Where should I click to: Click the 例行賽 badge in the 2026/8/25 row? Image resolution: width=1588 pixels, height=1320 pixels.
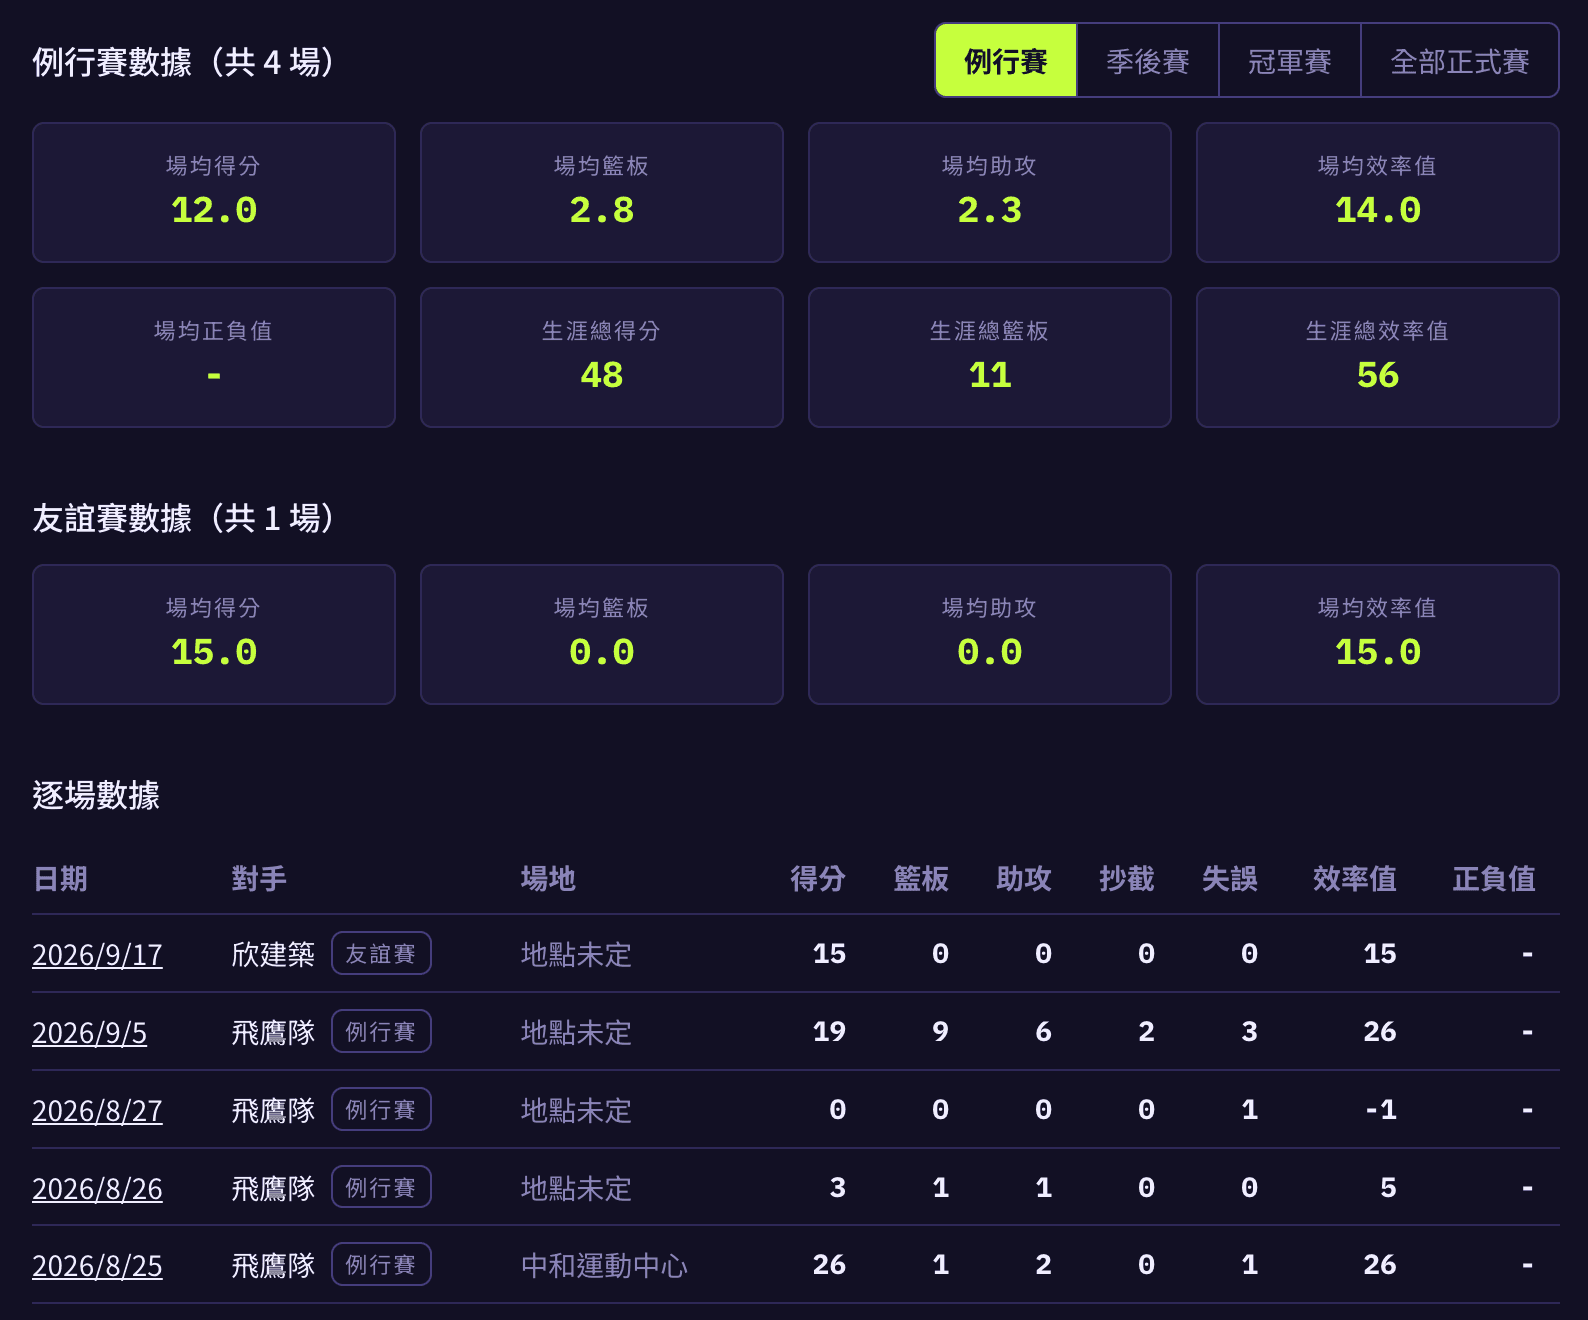(381, 1264)
